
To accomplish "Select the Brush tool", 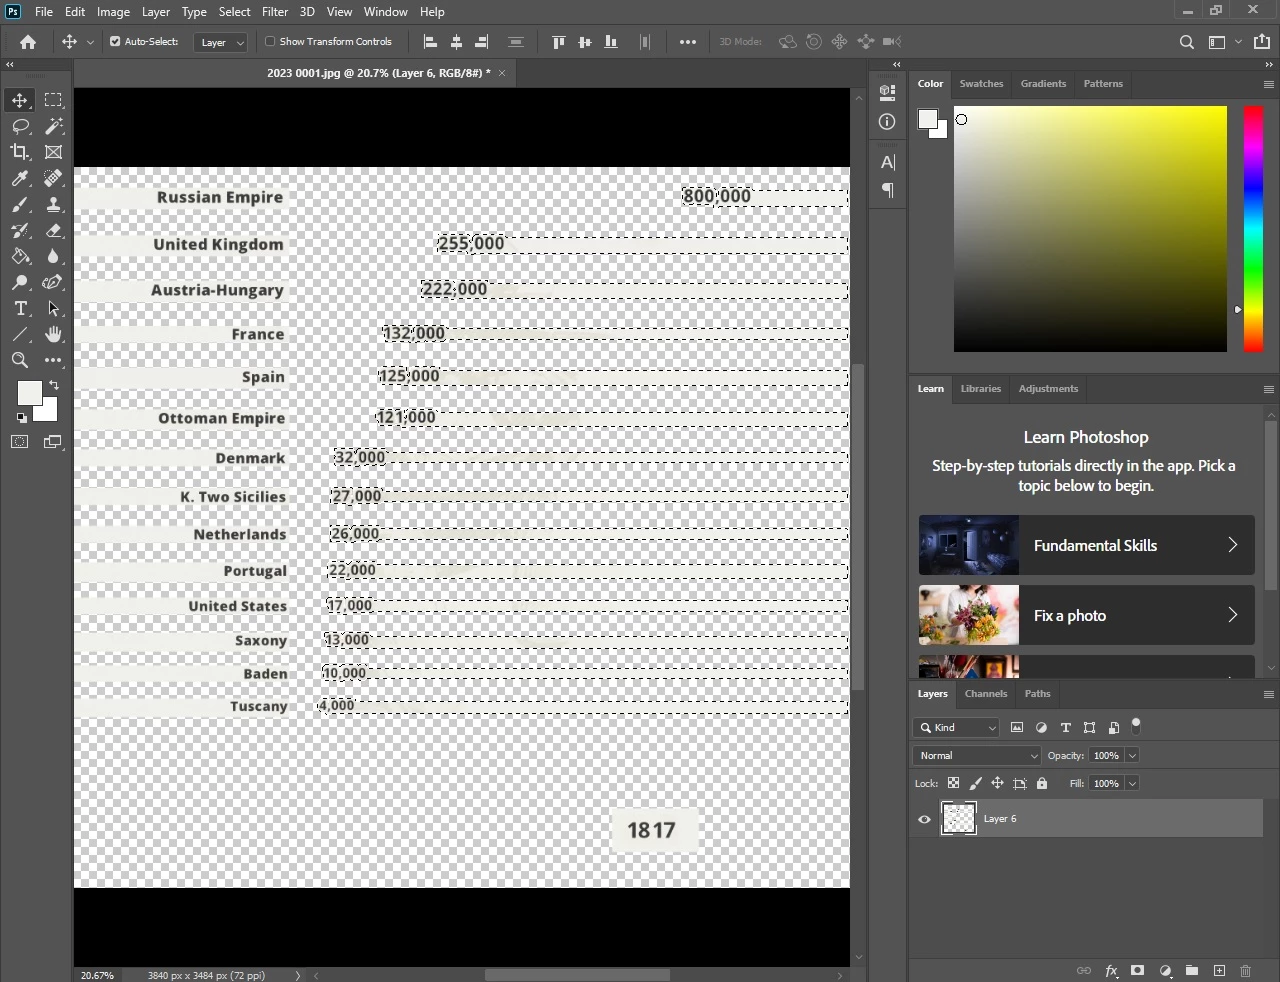I will pyautogui.click(x=20, y=204).
